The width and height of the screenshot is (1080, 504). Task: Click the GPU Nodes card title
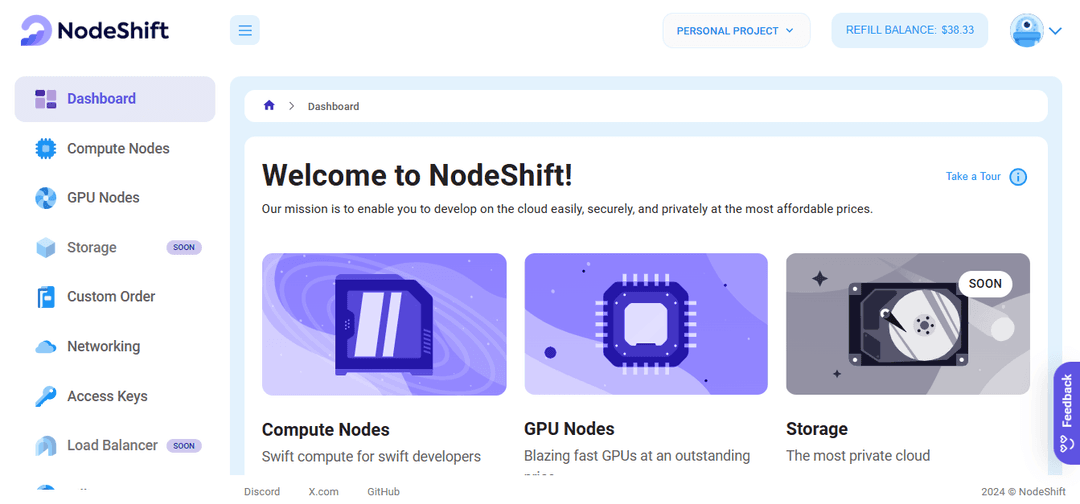point(569,429)
